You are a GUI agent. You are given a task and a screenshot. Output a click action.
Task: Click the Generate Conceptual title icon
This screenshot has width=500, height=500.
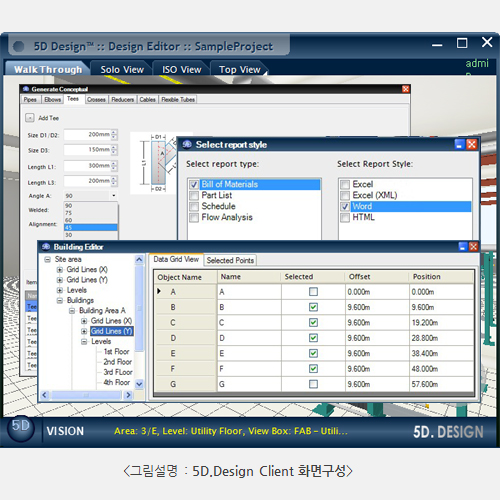26,89
